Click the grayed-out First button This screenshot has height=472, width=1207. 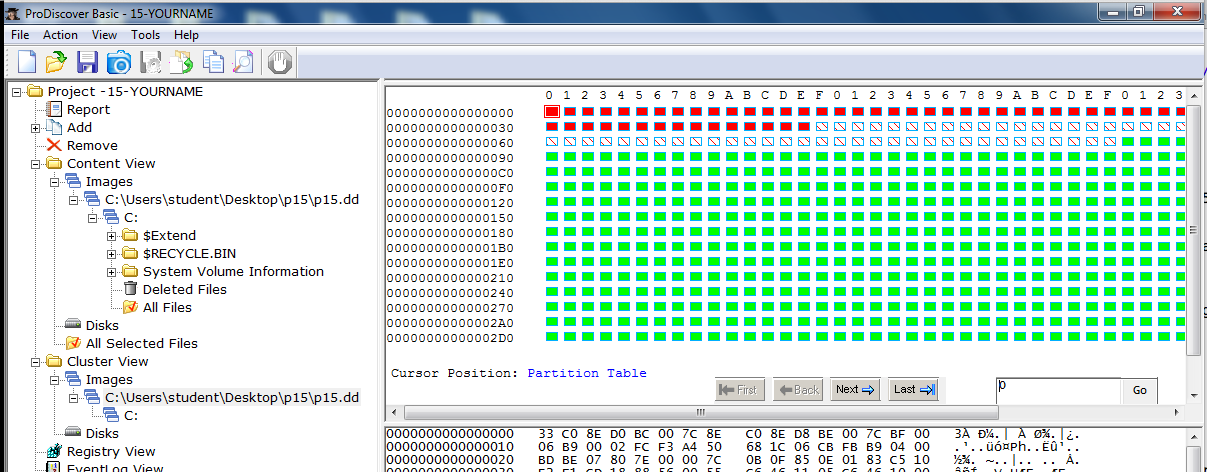click(740, 390)
